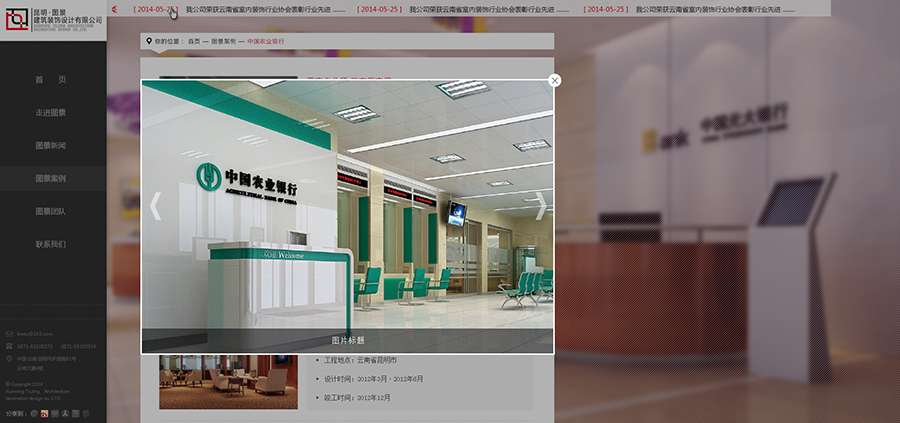Click 中国农业银行 breadcrumb link

[266, 41]
